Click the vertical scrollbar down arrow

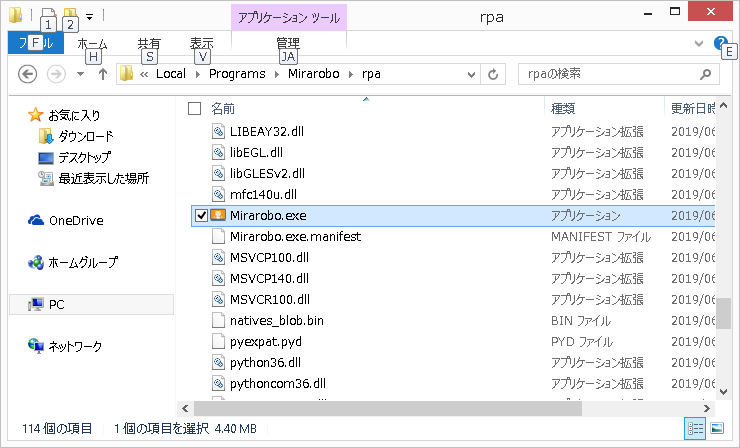click(x=723, y=391)
